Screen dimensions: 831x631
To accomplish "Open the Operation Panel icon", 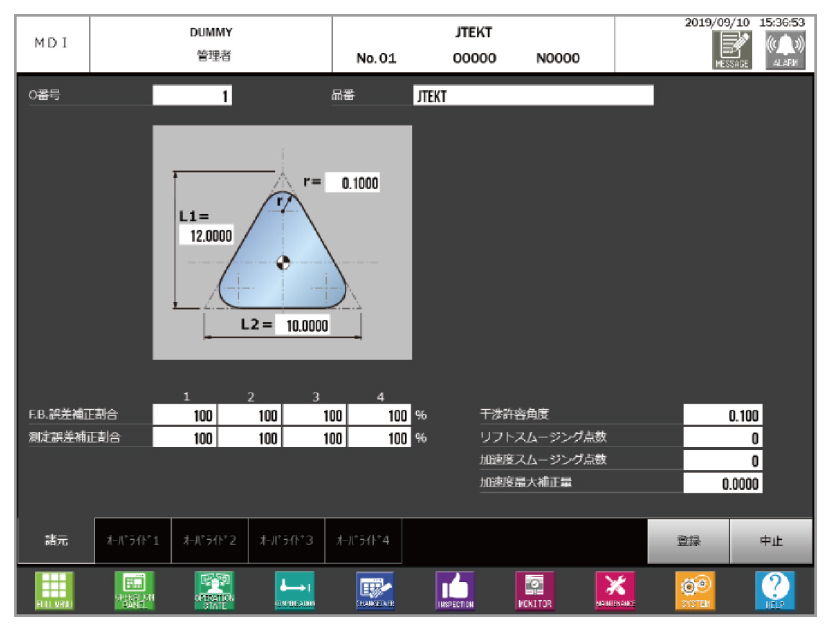I will click(x=135, y=590).
